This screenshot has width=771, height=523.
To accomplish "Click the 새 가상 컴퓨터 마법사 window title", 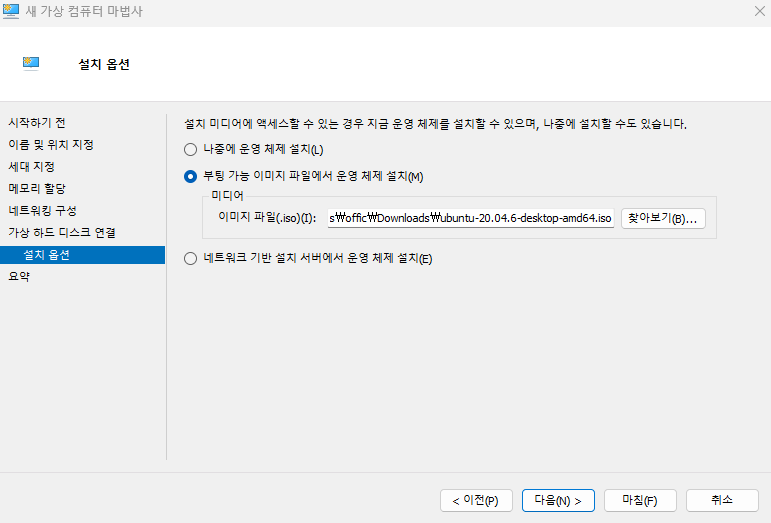I will tap(84, 11).
